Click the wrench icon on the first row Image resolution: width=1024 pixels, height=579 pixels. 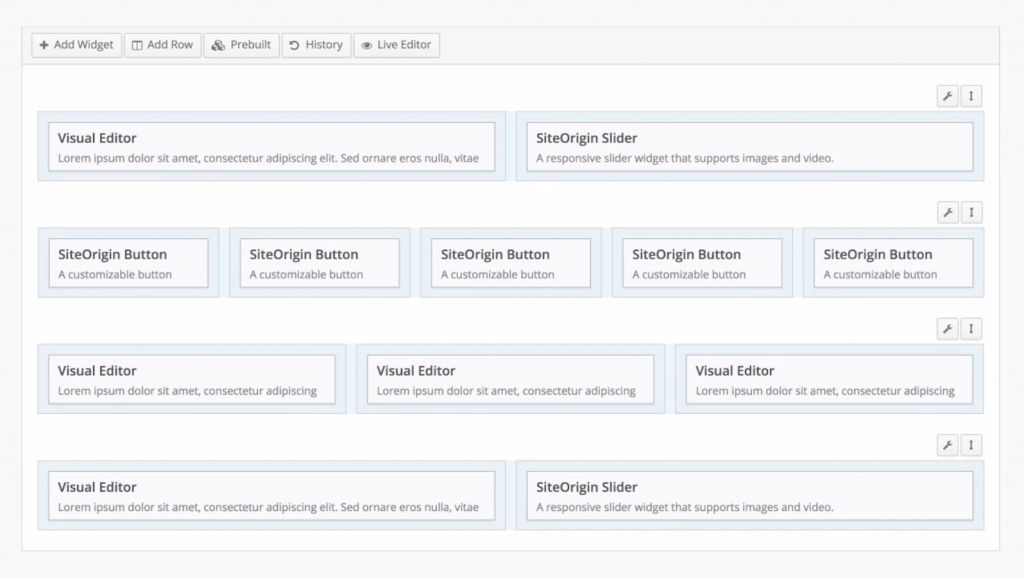pyautogui.click(x=947, y=96)
